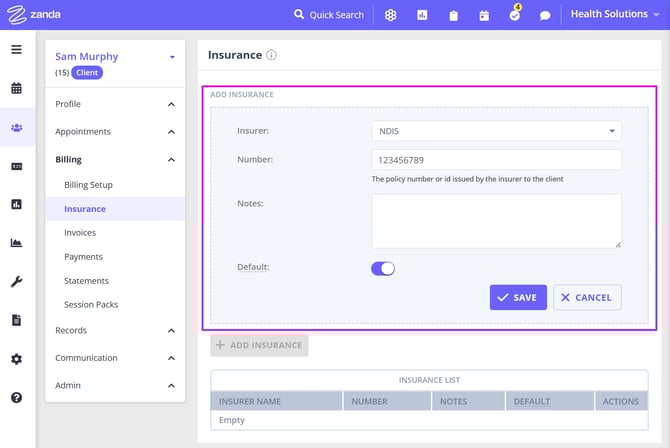Open the clipboard icon in top bar
This screenshot has width=670, height=448.
tap(453, 15)
